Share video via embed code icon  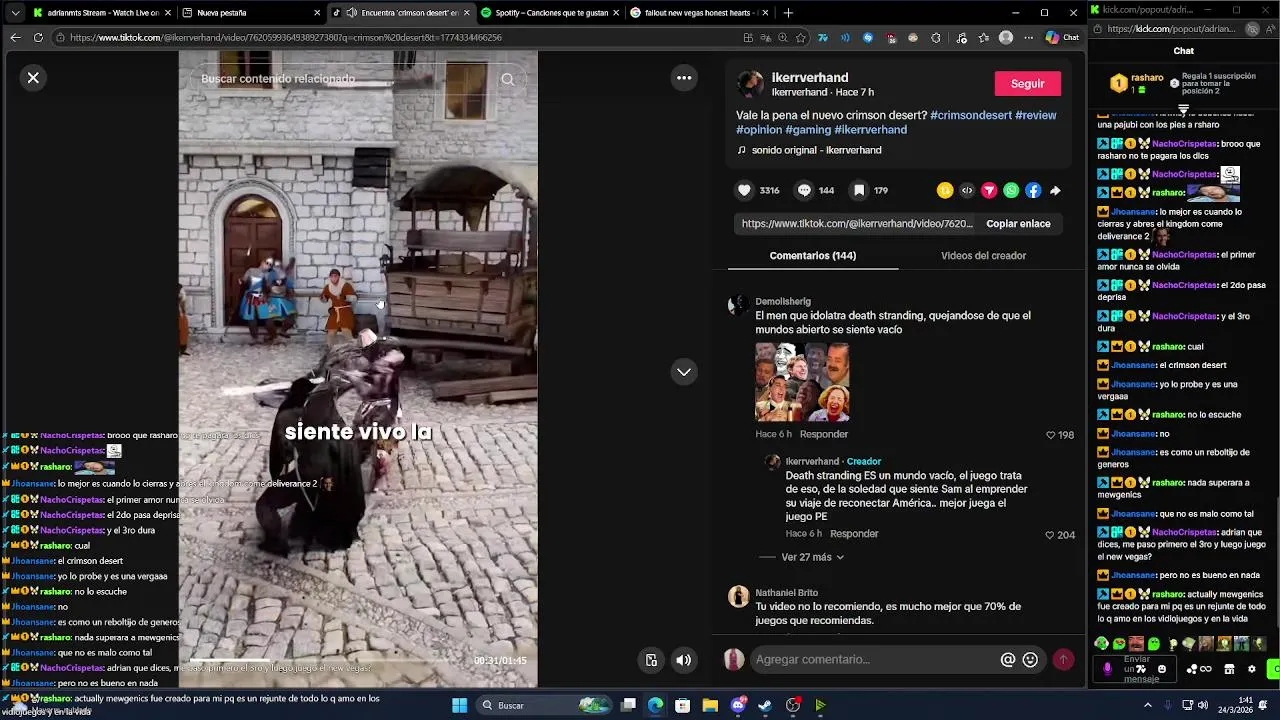(x=967, y=190)
